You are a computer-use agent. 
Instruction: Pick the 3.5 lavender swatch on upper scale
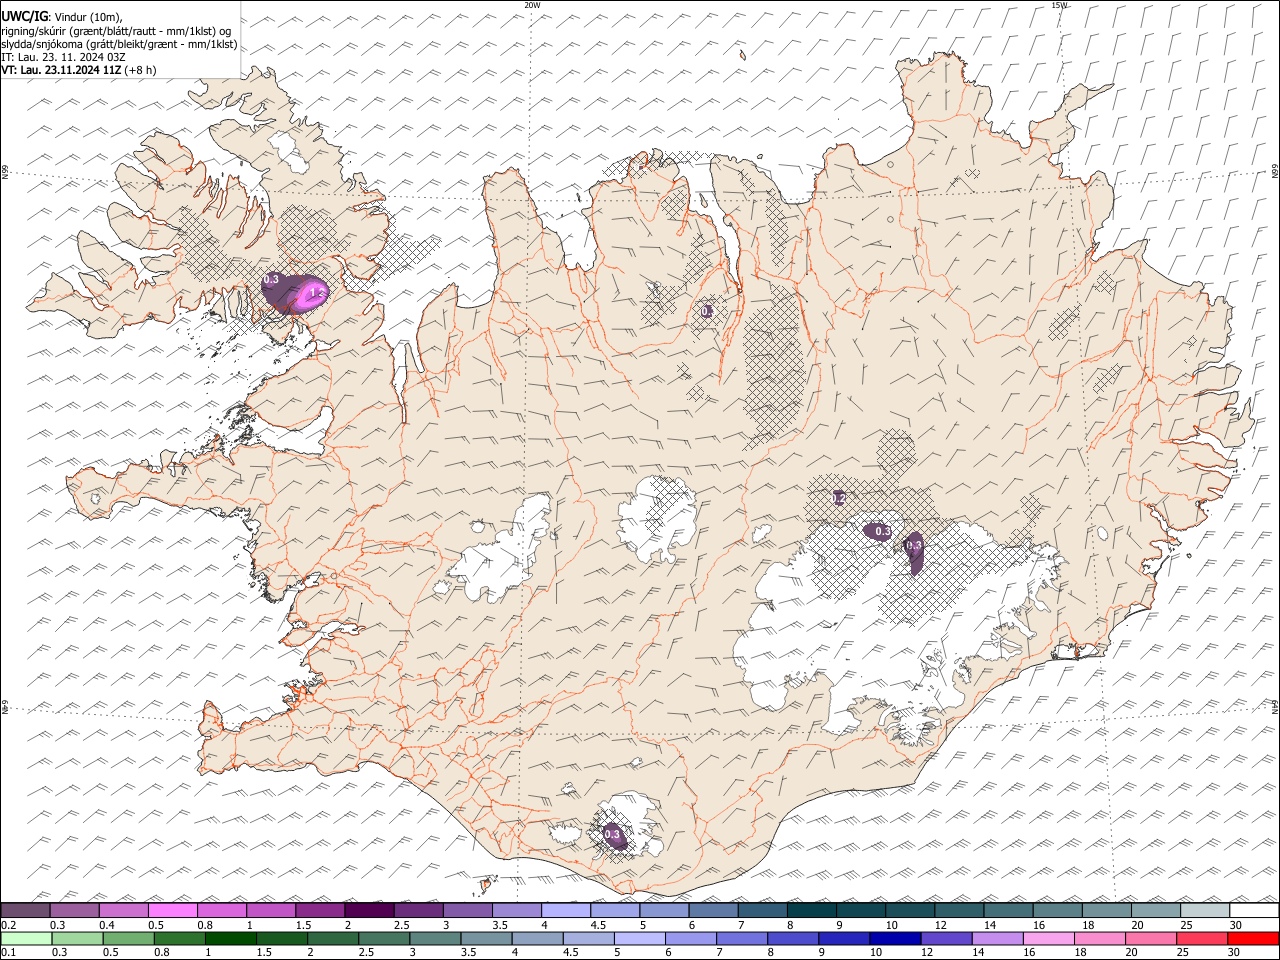516,910
